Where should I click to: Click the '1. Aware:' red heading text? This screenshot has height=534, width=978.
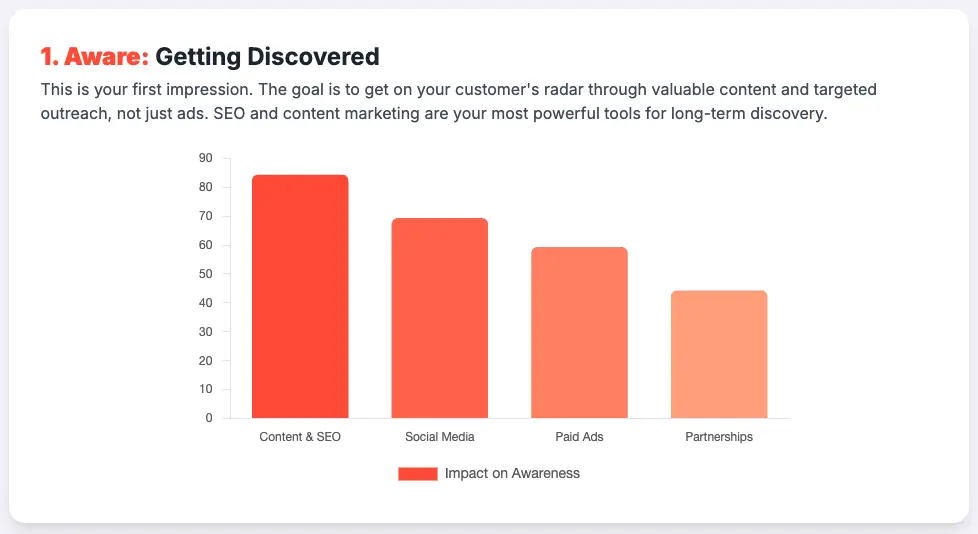tap(95, 57)
